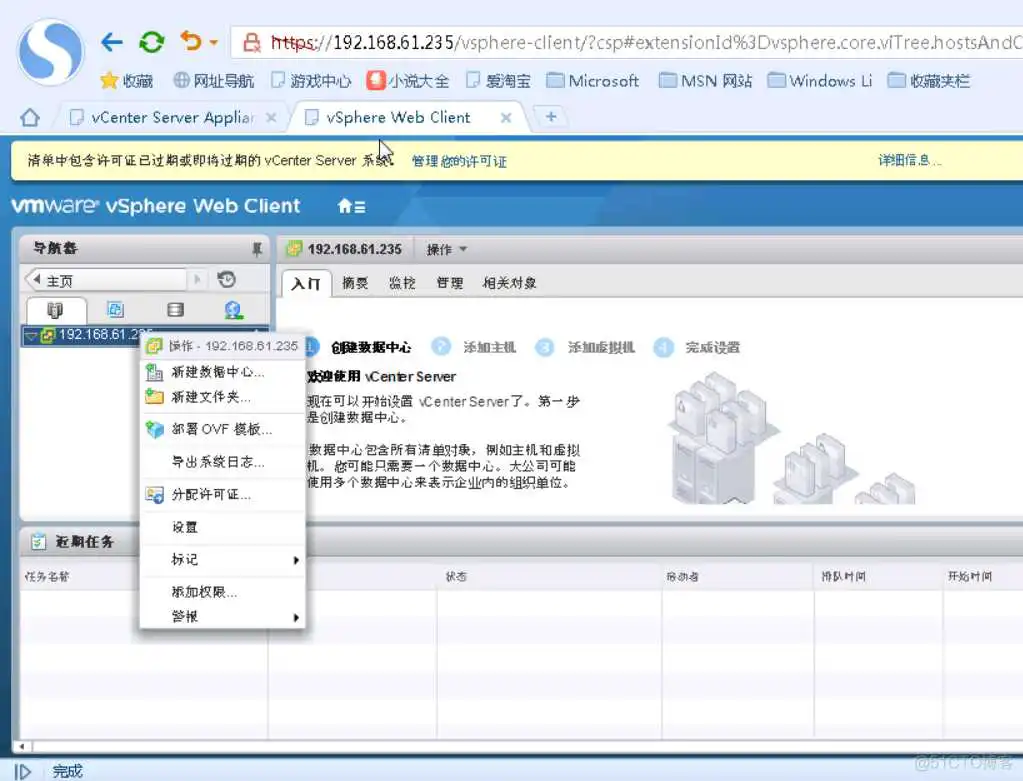Viewport: 1023px width, 781px height.
Task: Sort tasks by 排队时间 column
Action: [844, 577]
